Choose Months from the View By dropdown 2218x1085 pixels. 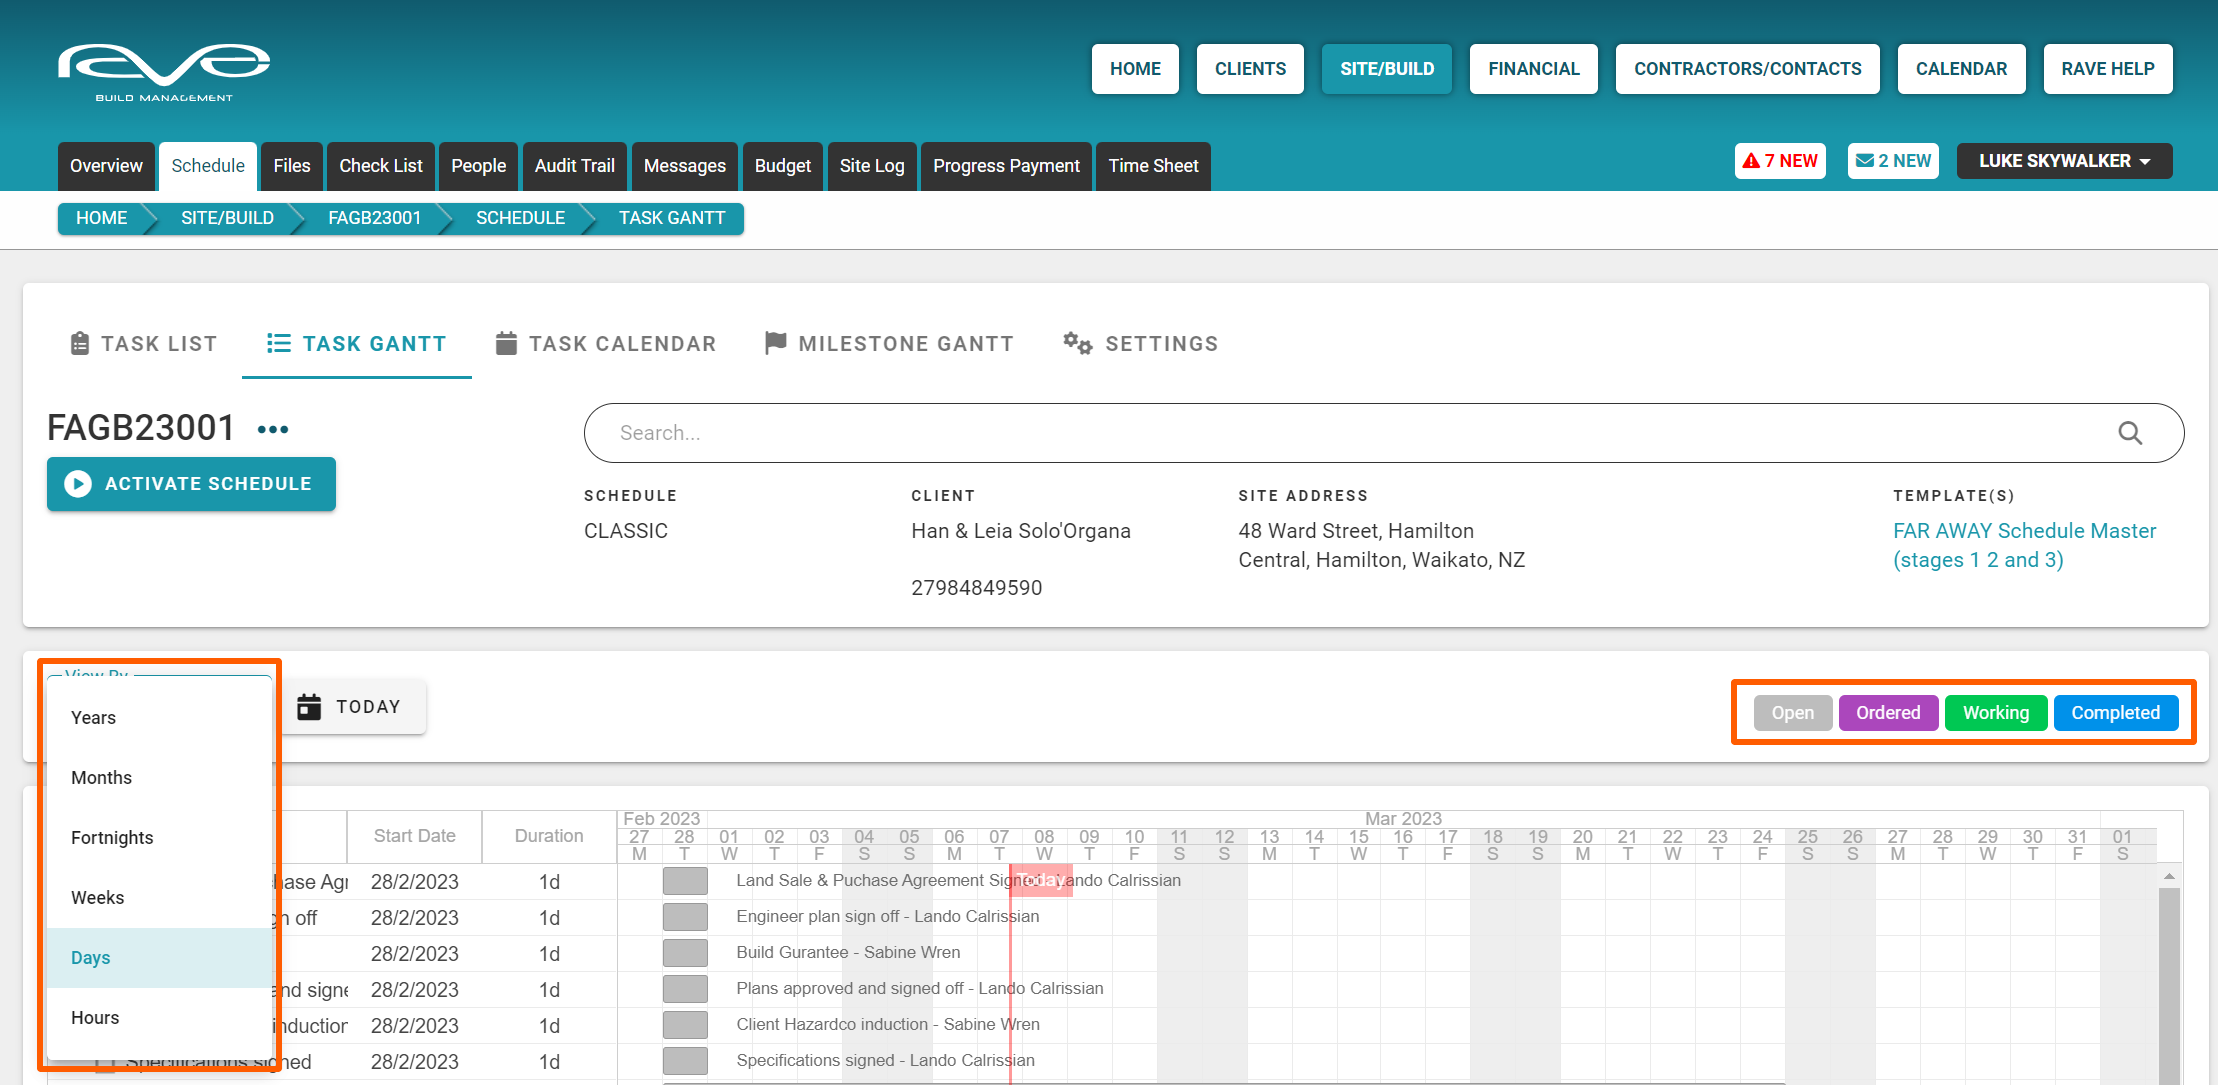coord(101,777)
